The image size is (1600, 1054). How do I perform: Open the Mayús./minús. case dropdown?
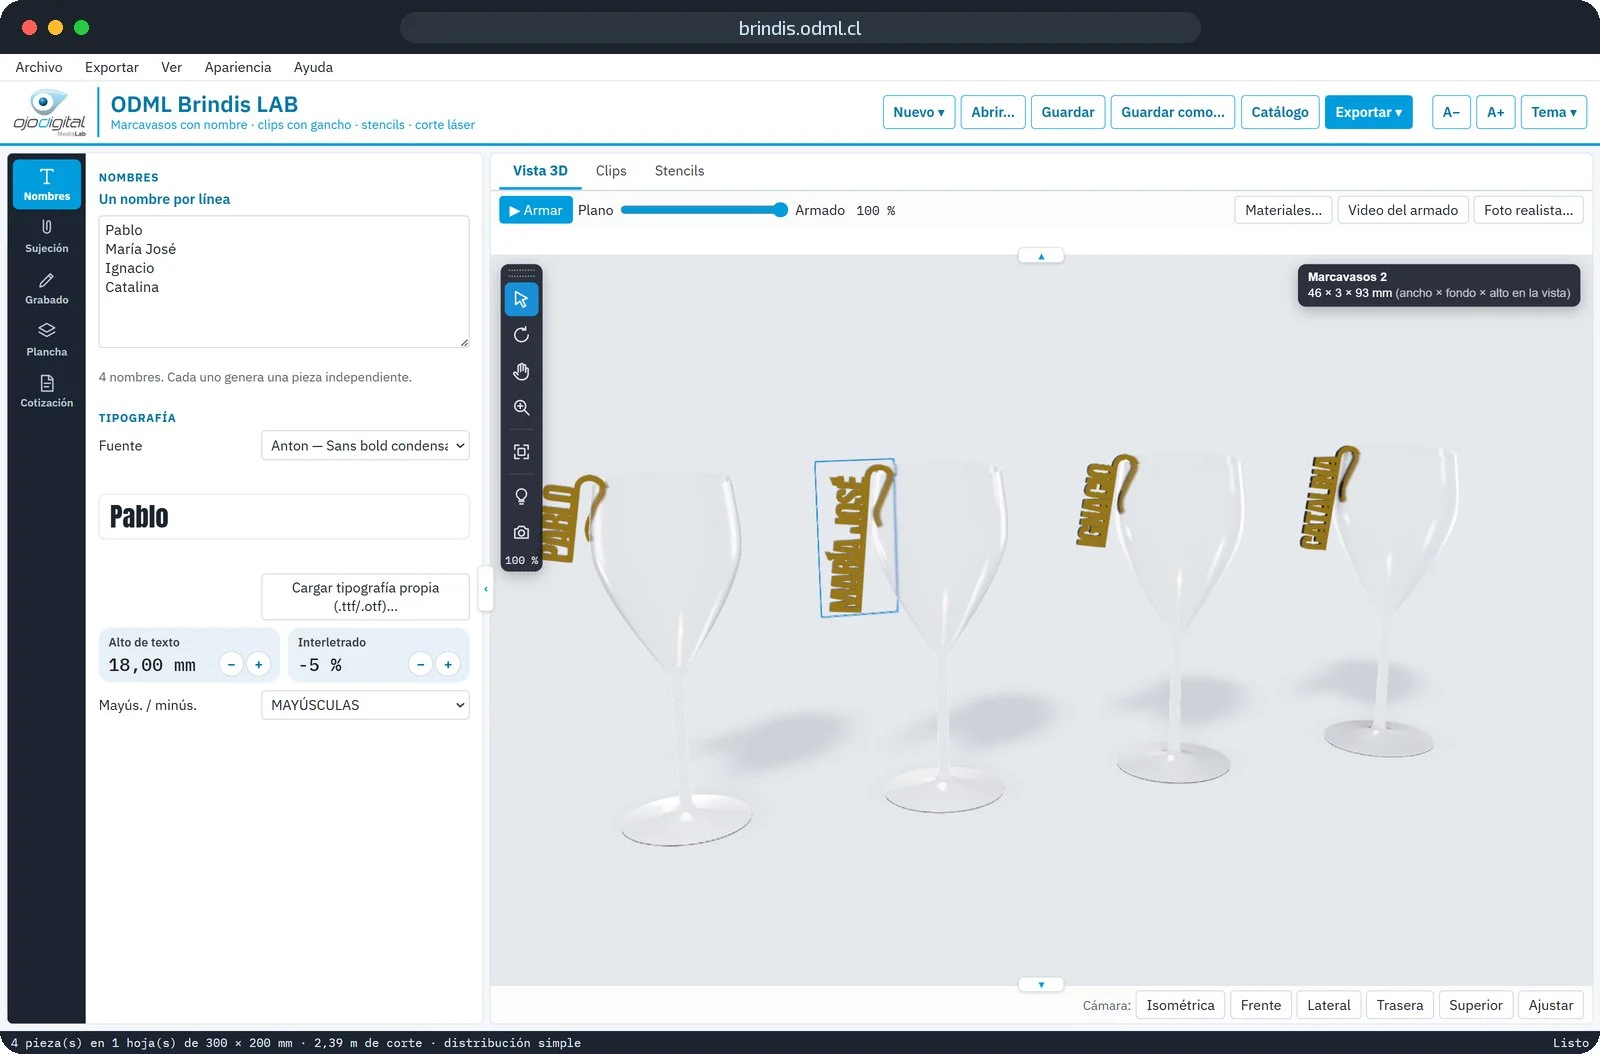(365, 705)
